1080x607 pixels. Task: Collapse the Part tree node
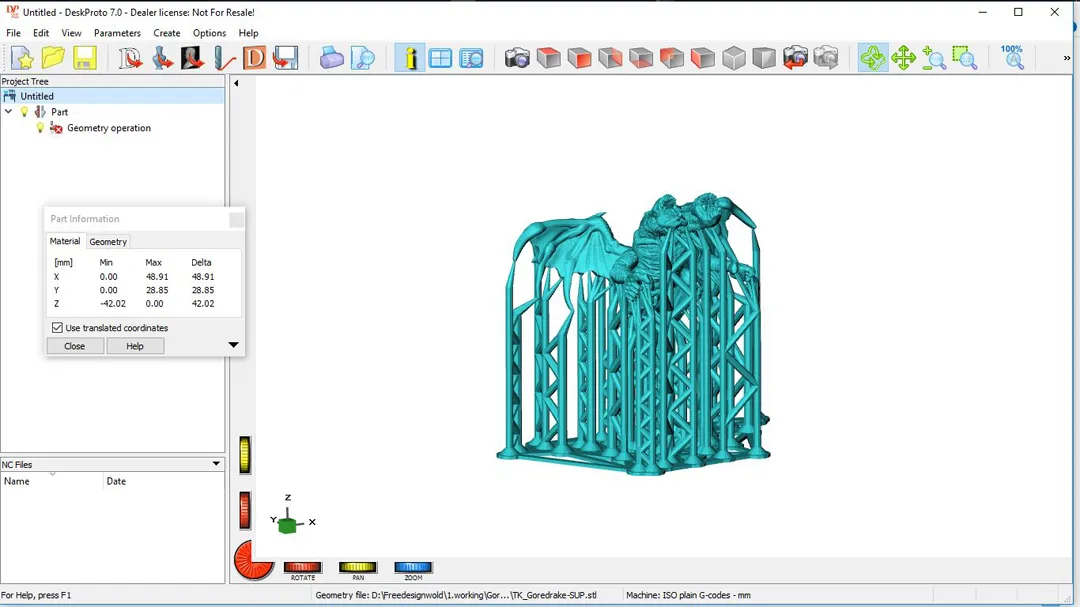[x=8, y=112]
